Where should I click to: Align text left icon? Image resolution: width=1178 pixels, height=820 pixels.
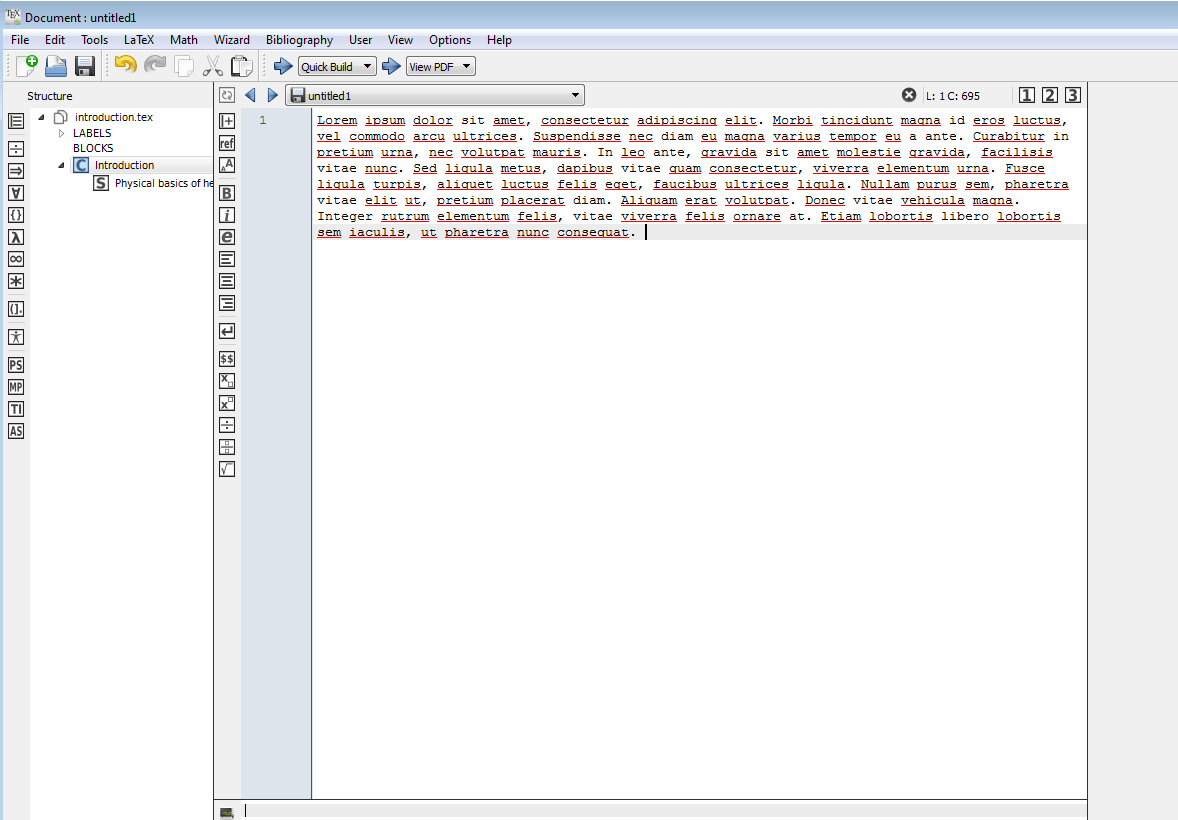point(227,259)
